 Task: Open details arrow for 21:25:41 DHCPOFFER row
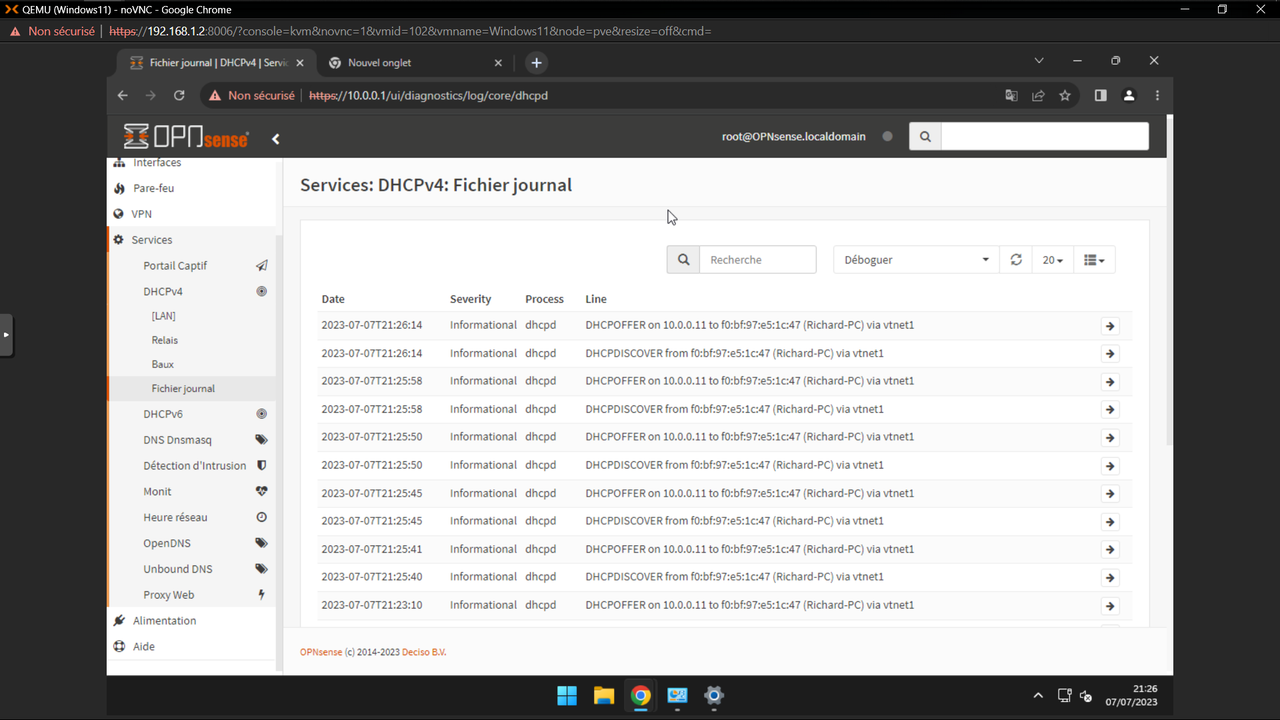click(x=1110, y=550)
